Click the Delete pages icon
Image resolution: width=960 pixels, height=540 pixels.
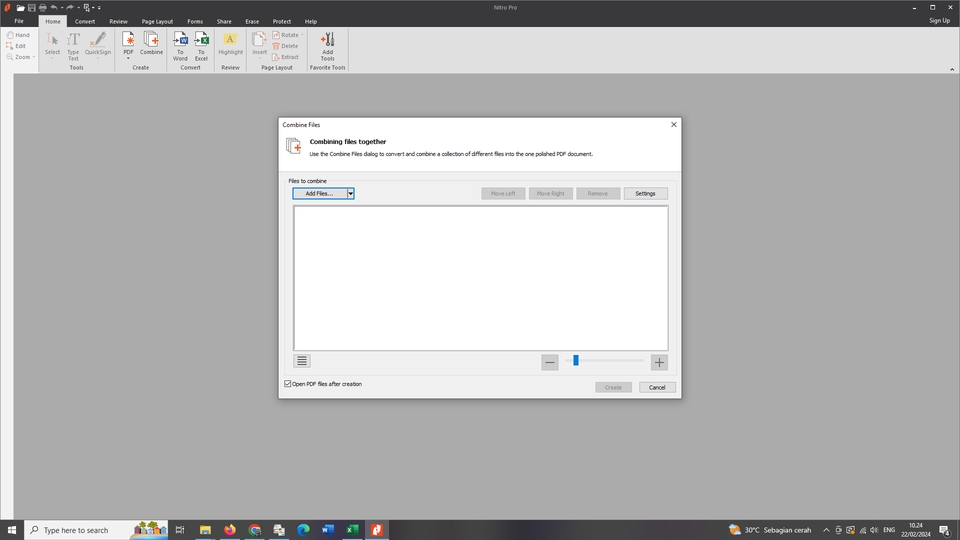click(285, 46)
